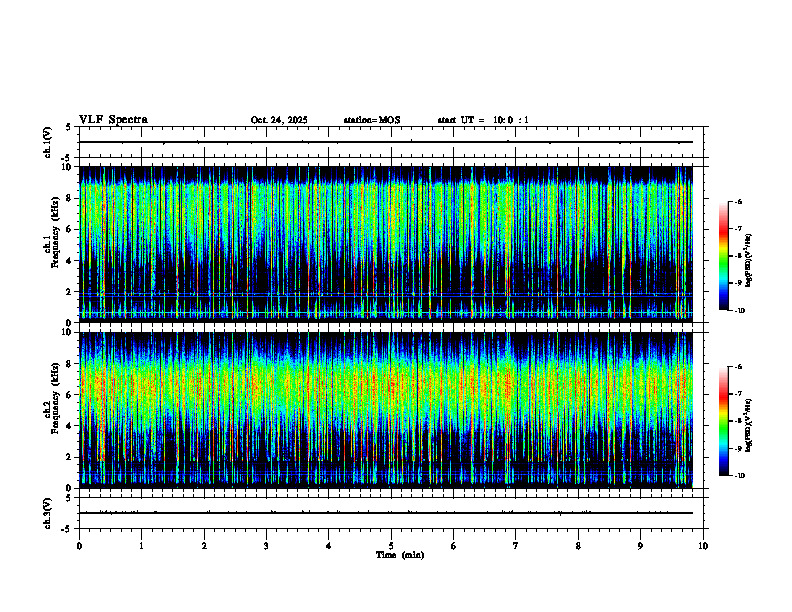Click the ch.2 spectrogram panel
Screen dimensions: 792x612
pyautogui.click(x=386, y=410)
